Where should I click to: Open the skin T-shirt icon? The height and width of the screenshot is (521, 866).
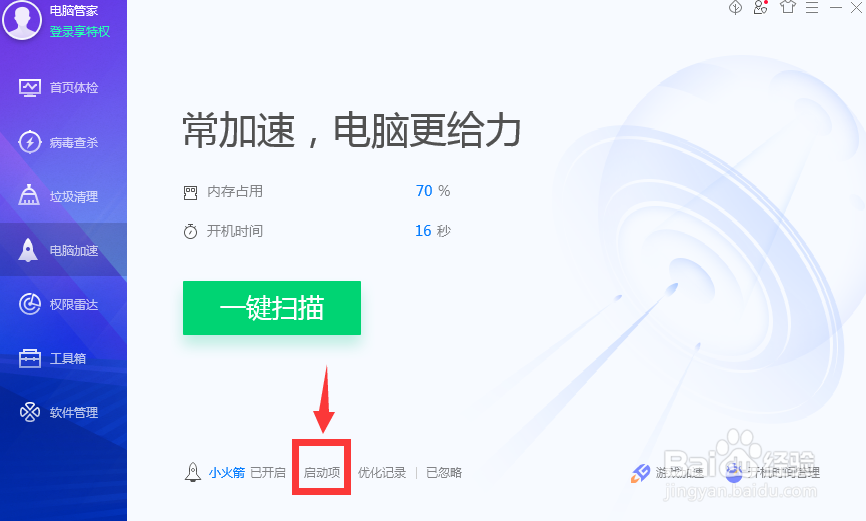tap(788, 7)
